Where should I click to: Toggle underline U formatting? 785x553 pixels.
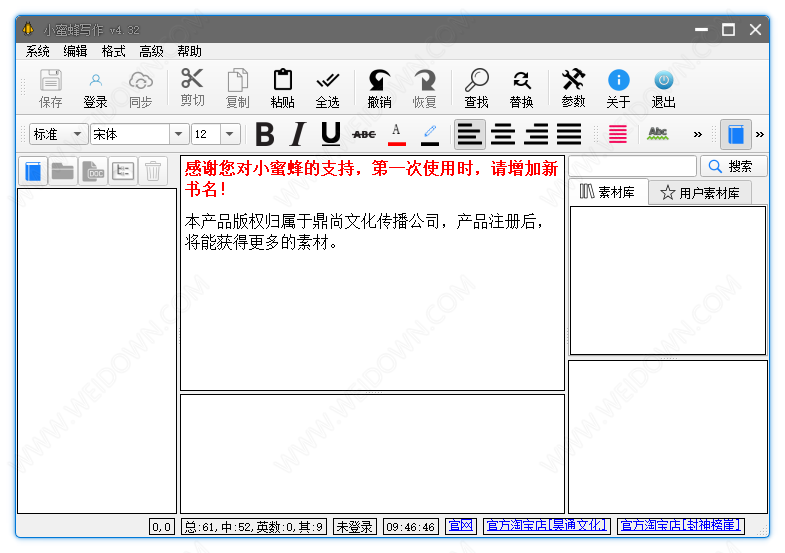(x=331, y=134)
